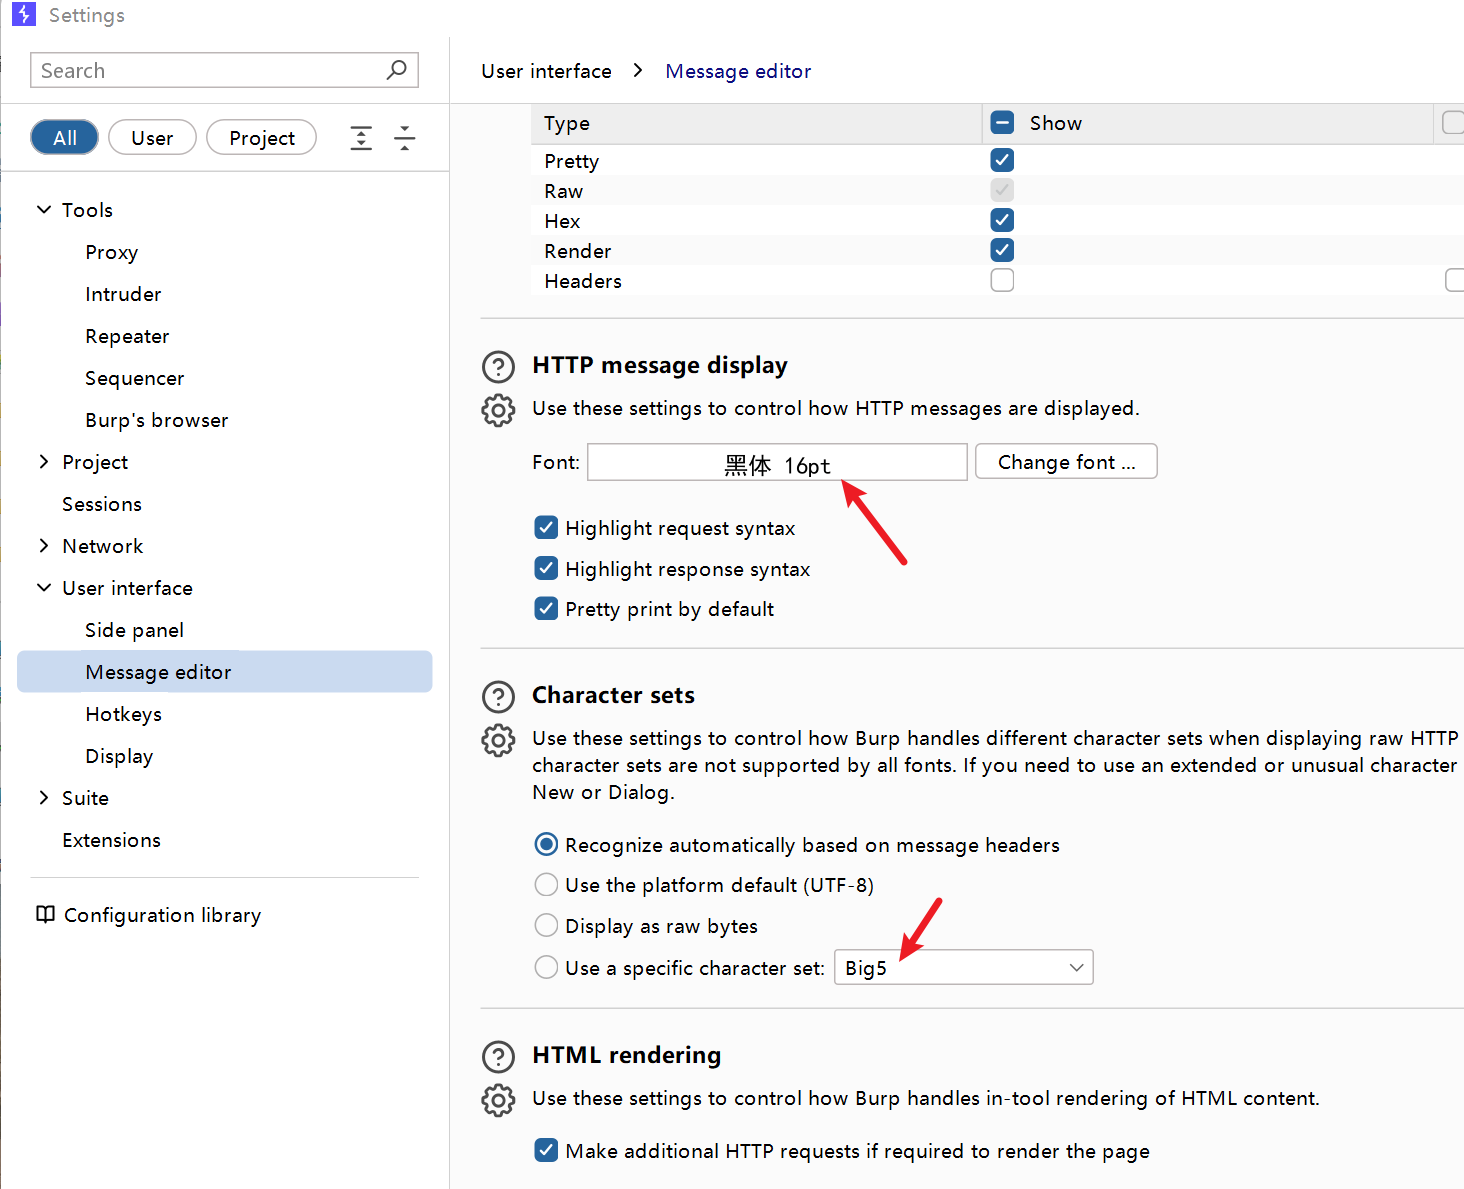
Task: Toggle the Show column header checkbox
Action: (1002, 123)
